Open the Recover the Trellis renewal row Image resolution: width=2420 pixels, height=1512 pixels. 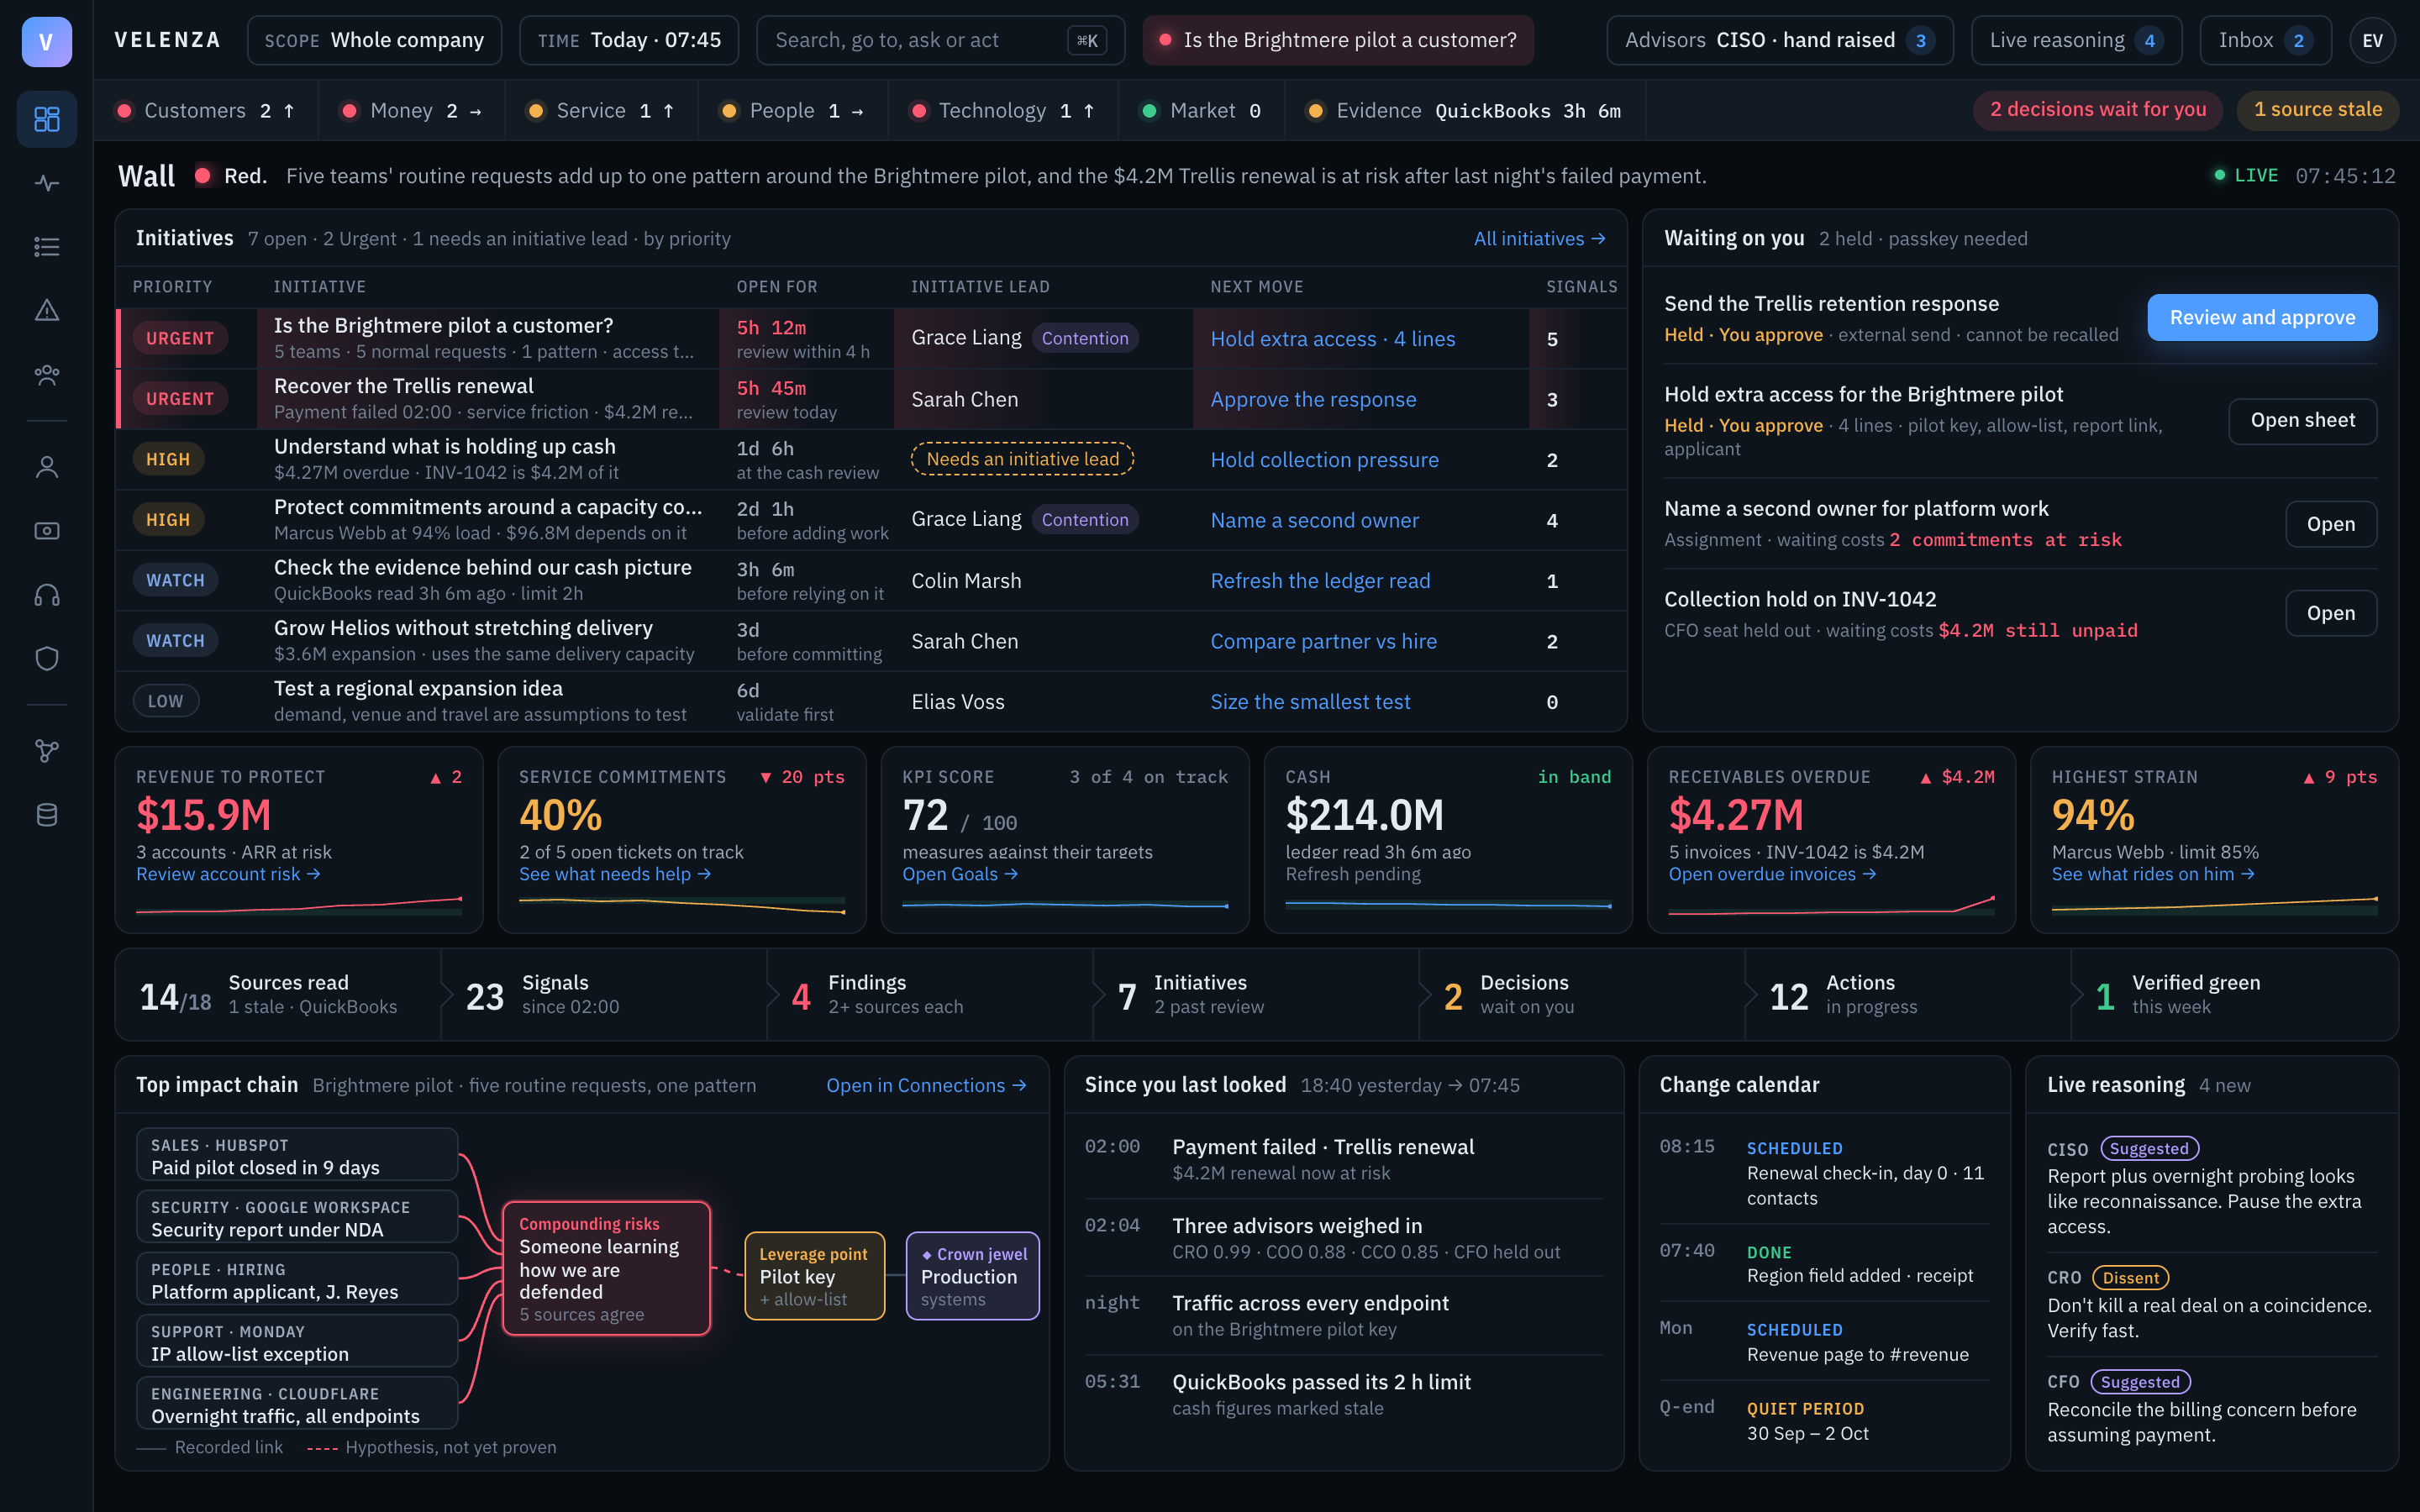871,399
